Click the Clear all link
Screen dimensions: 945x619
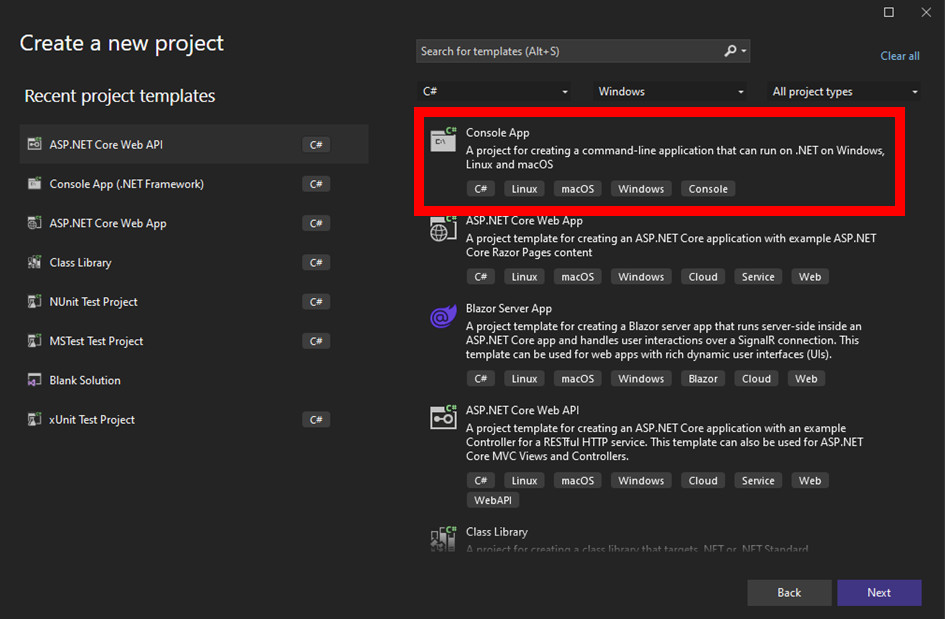900,56
